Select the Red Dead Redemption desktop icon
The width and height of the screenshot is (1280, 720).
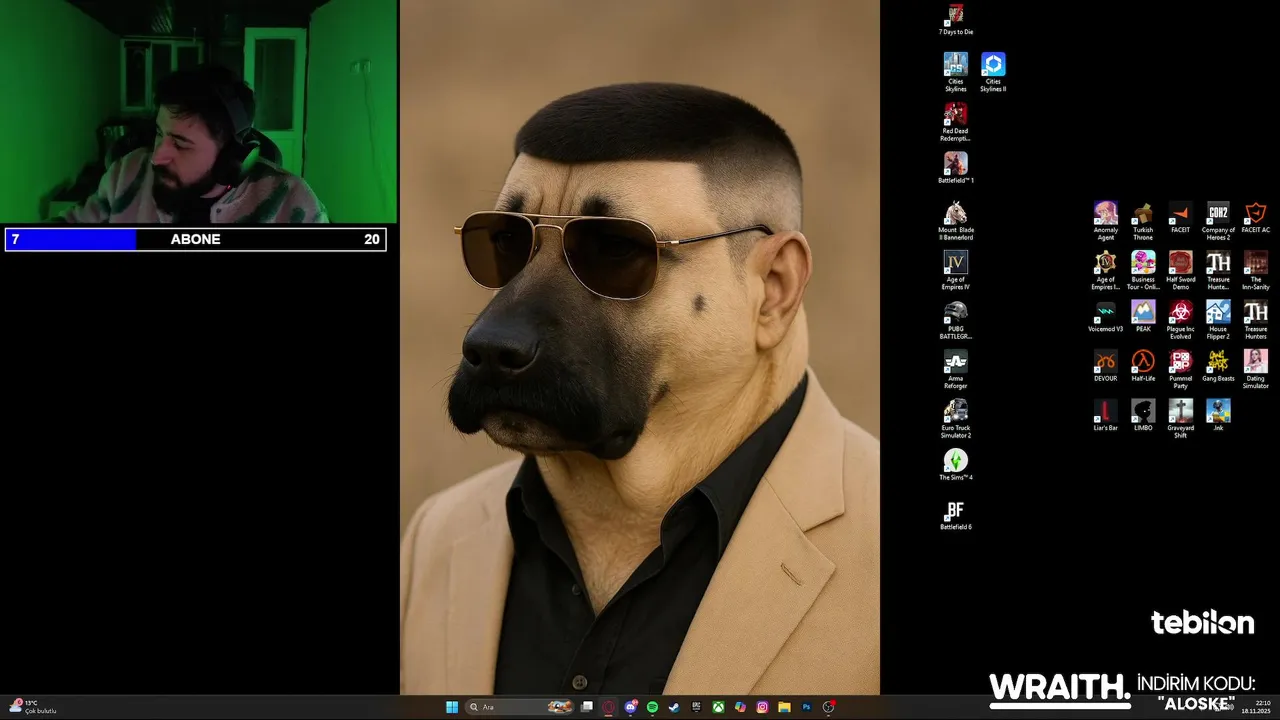956,121
